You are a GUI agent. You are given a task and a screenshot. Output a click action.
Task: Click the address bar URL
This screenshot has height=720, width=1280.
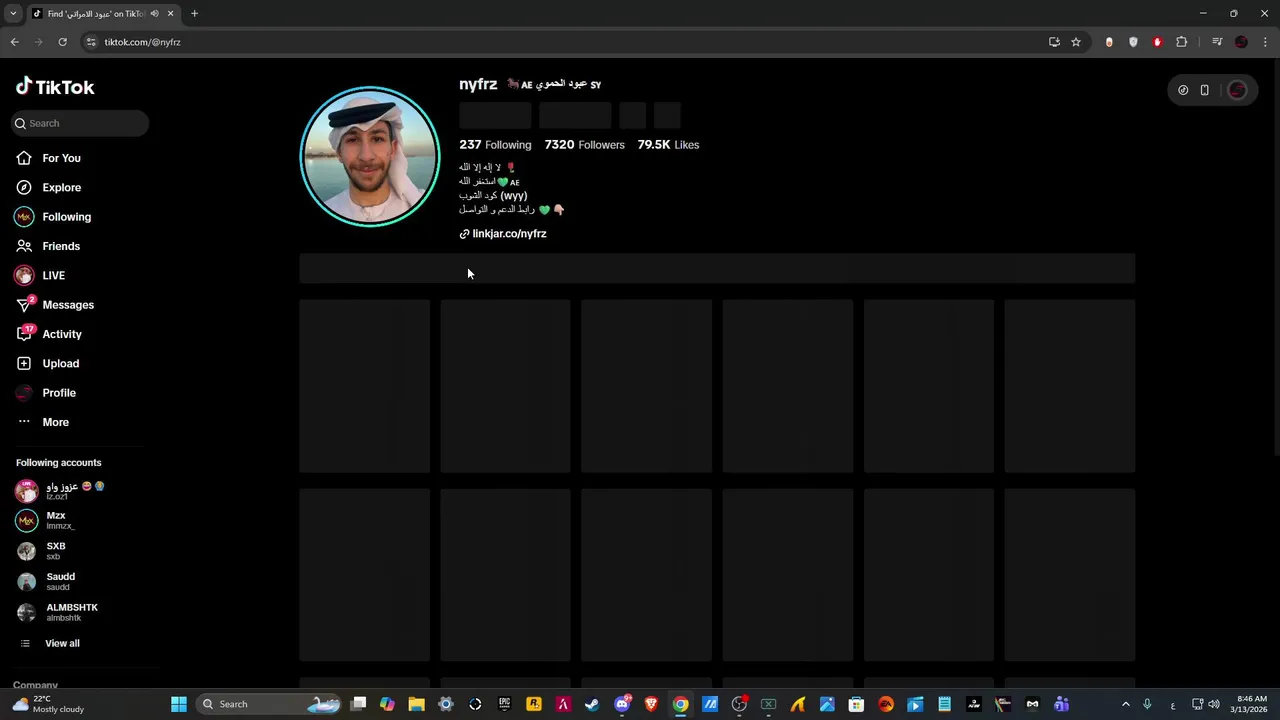coord(142,42)
